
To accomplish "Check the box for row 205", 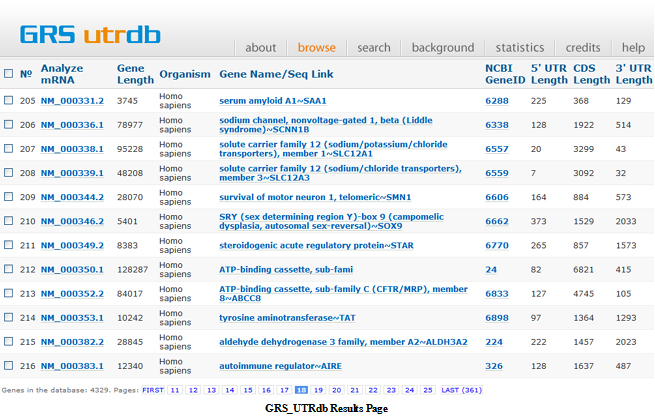I will coord(9,101).
